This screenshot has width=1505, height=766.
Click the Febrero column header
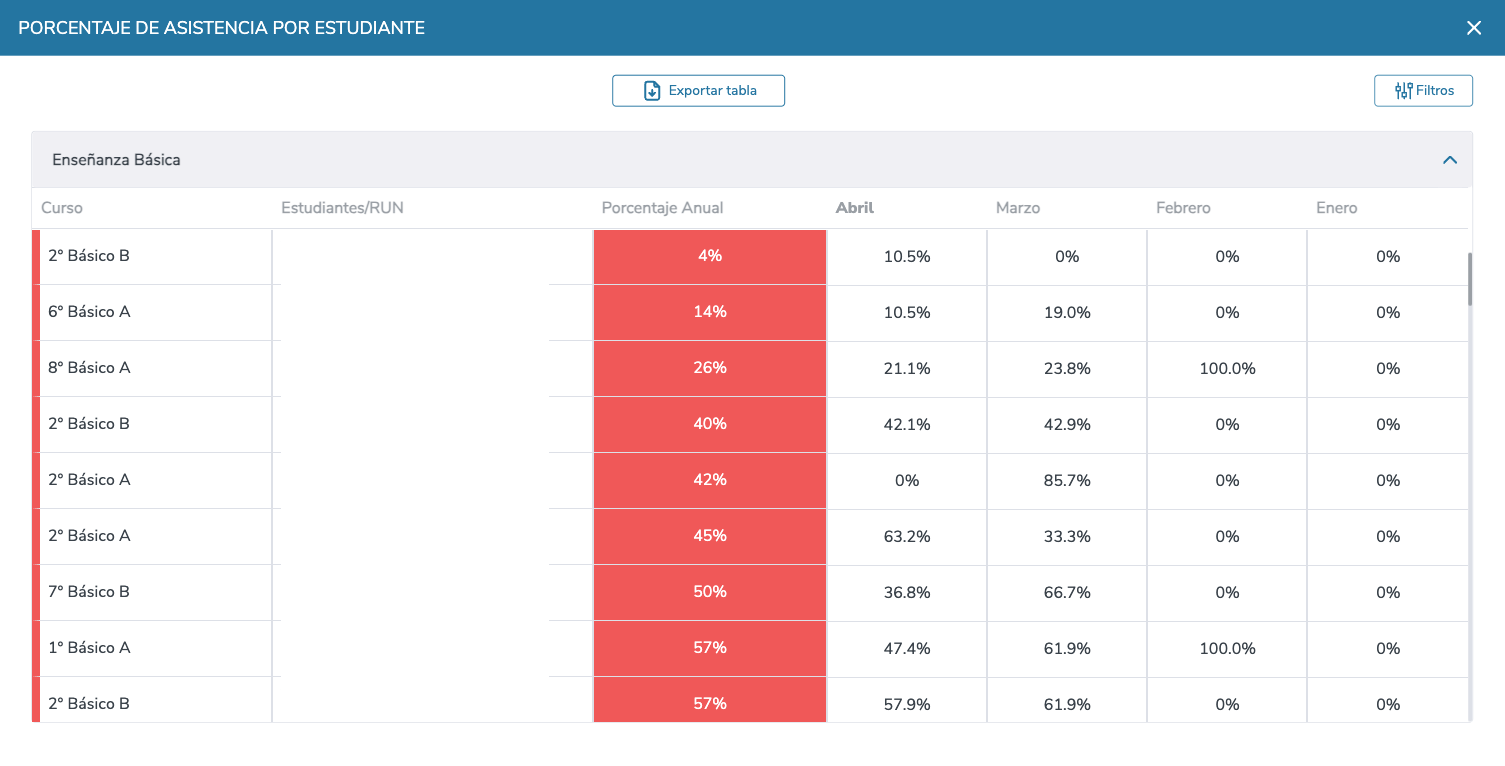tap(1183, 208)
